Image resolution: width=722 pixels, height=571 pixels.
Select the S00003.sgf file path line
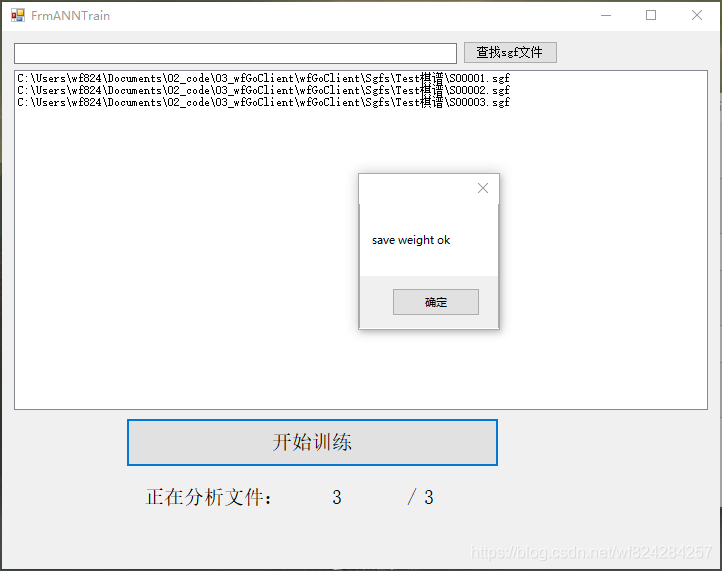(x=263, y=102)
